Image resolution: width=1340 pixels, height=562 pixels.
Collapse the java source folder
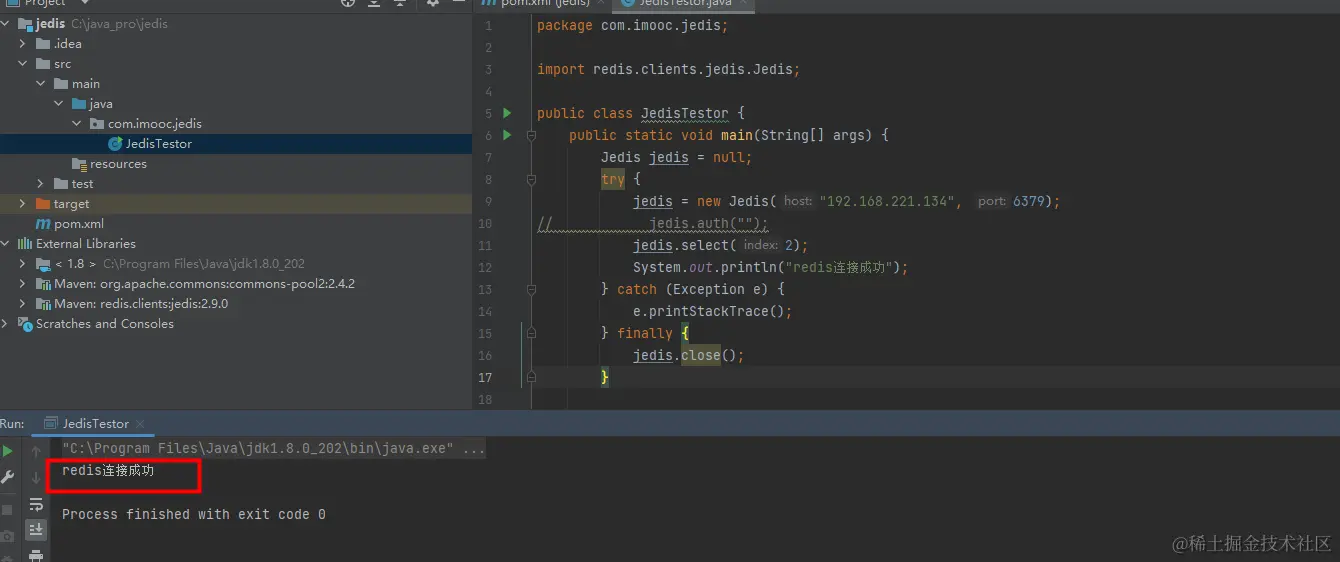(x=60, y=104)
